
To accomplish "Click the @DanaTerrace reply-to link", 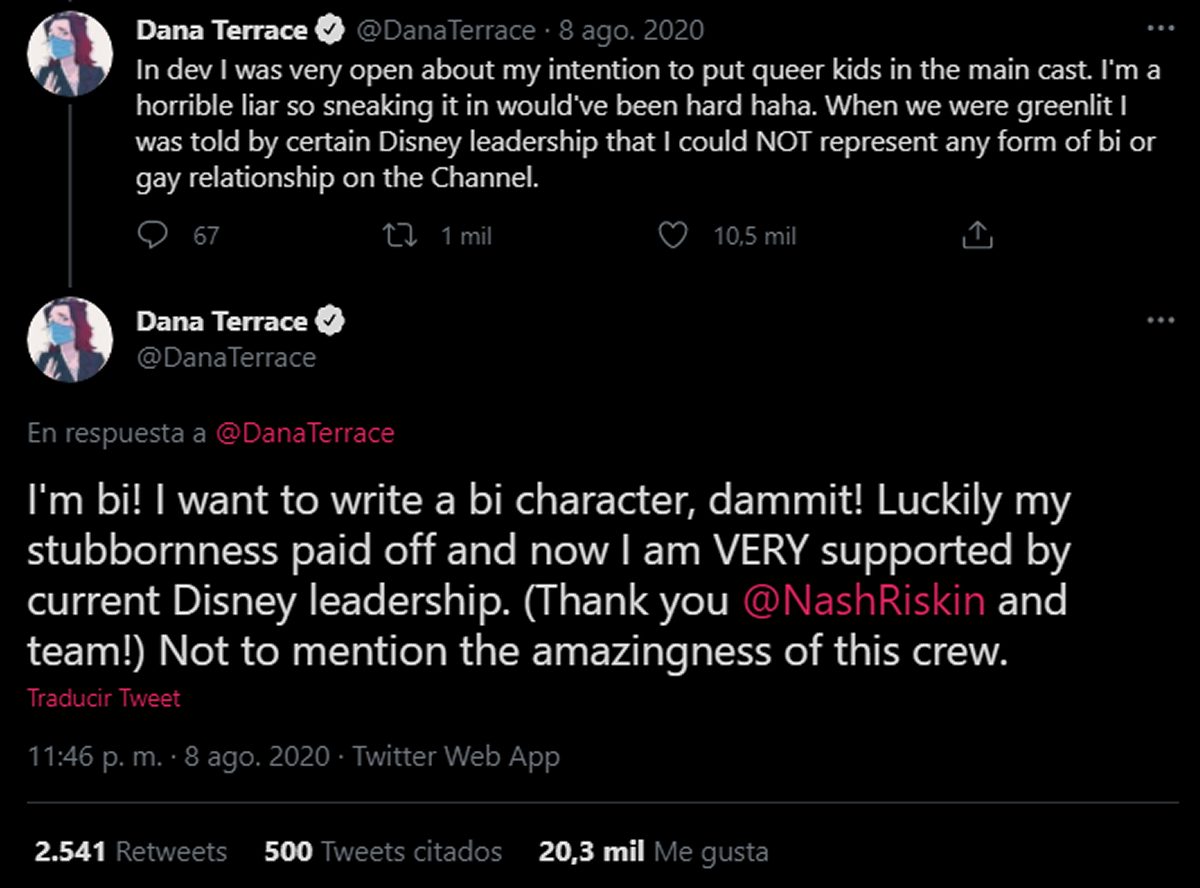I will coord(305,433).
